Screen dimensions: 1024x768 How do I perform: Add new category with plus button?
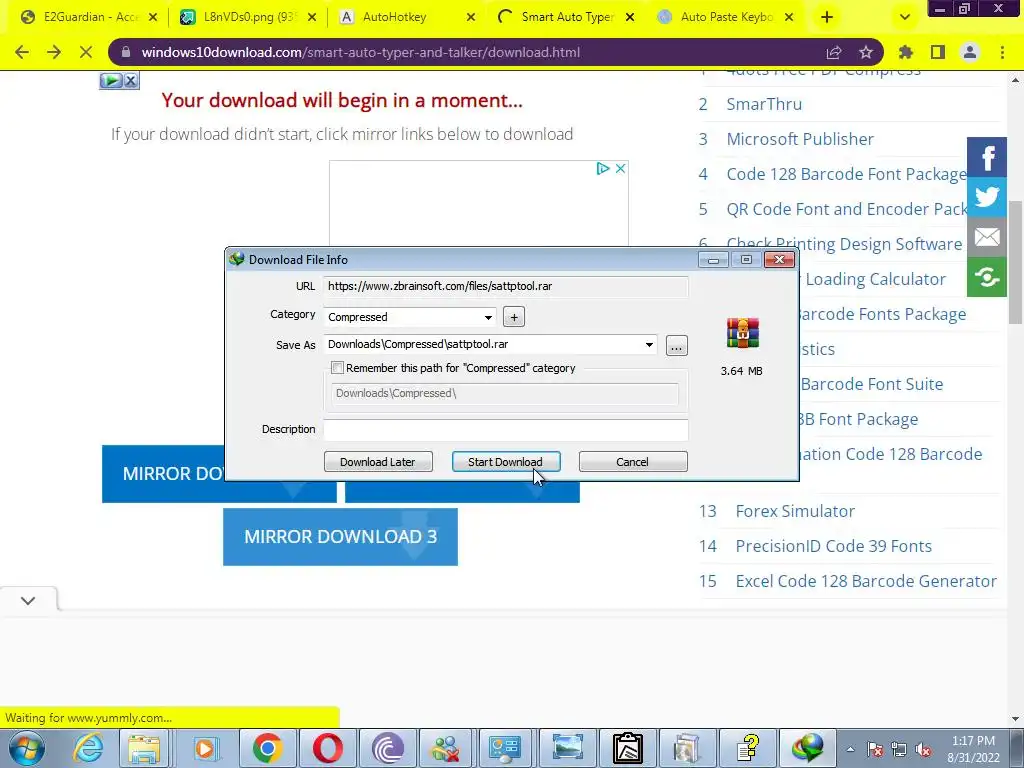(514, 317)
